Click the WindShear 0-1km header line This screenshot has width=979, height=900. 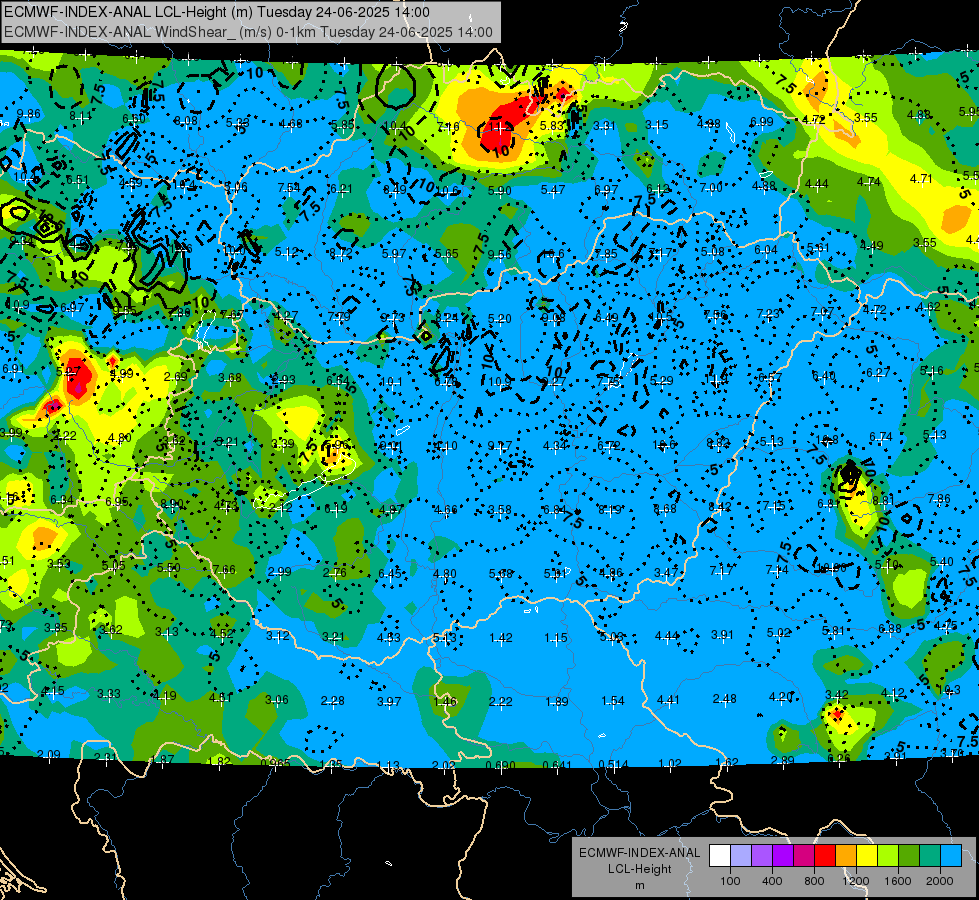[x=248, y=32]
